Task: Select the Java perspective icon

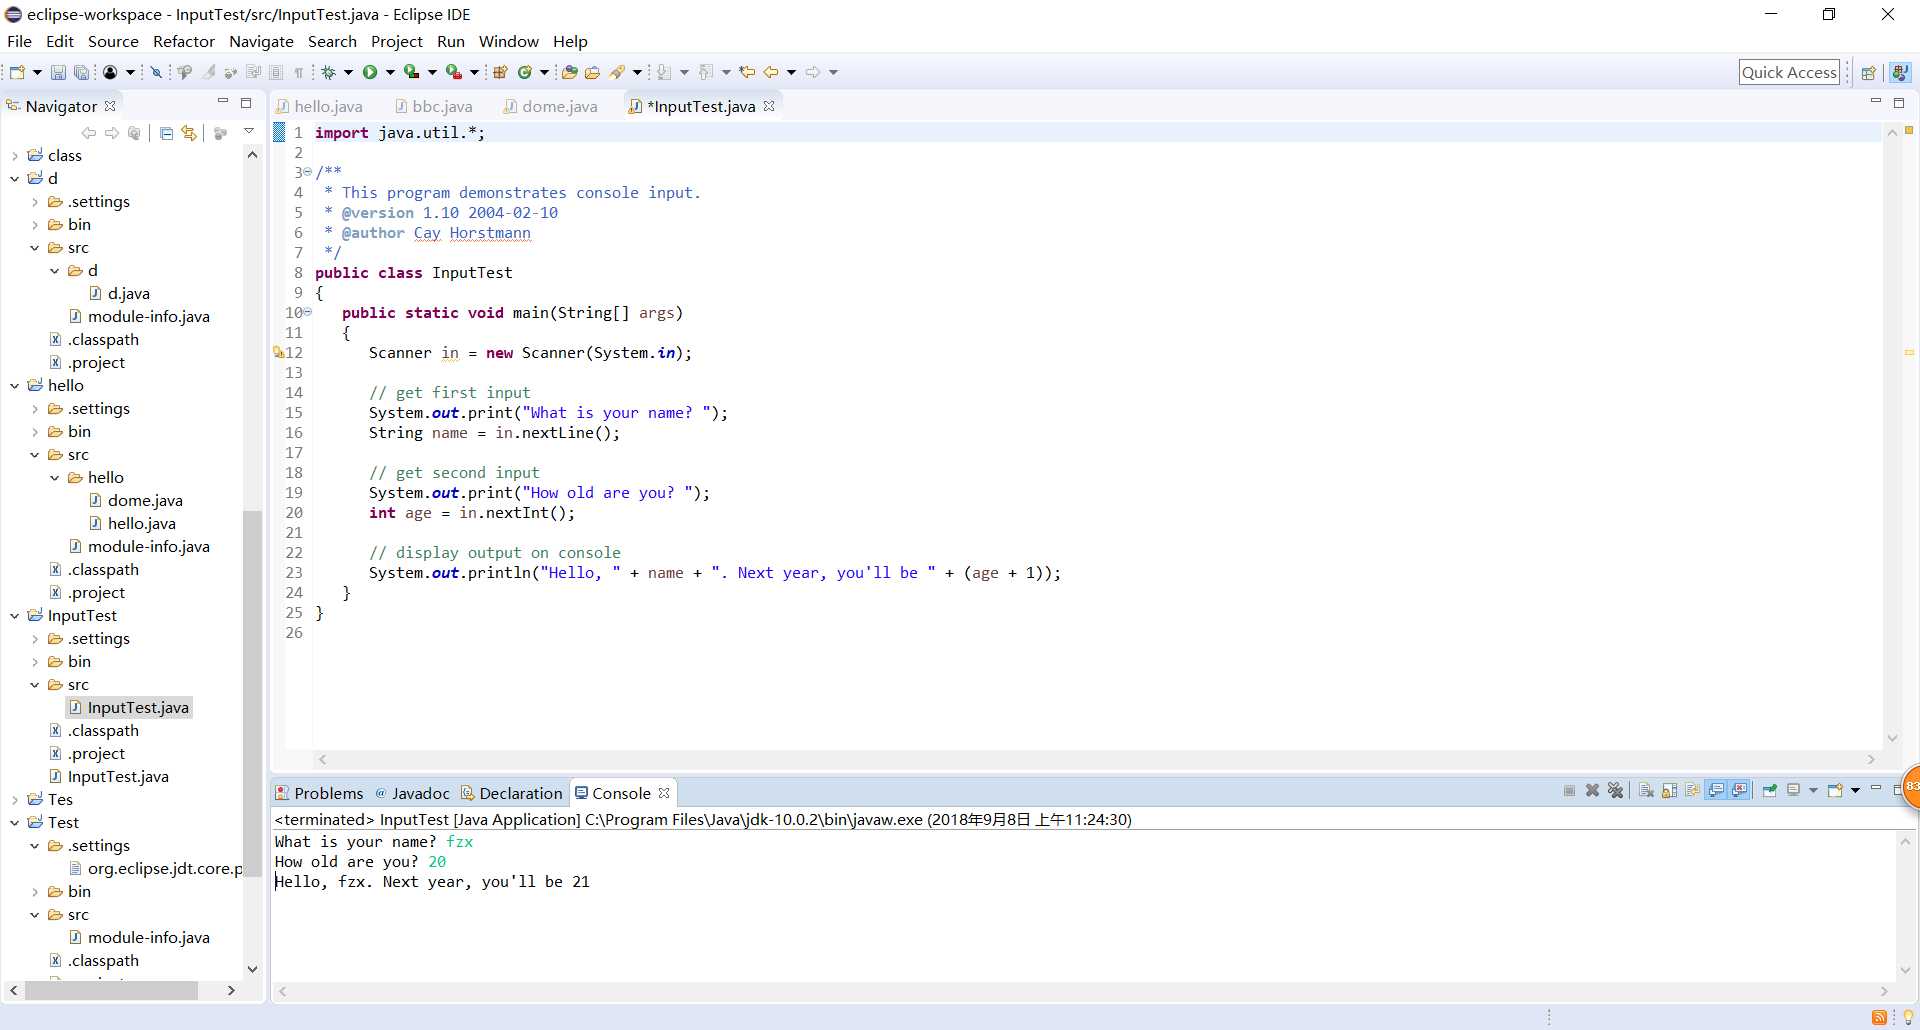Action: (x=1900, y=72)
